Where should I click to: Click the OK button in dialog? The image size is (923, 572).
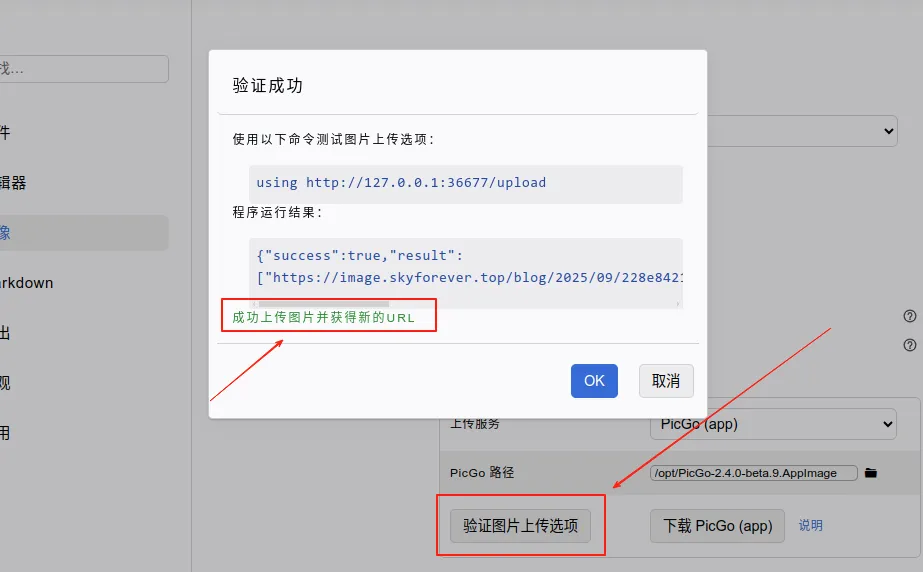pyautogui.click(x=594, y=381)
